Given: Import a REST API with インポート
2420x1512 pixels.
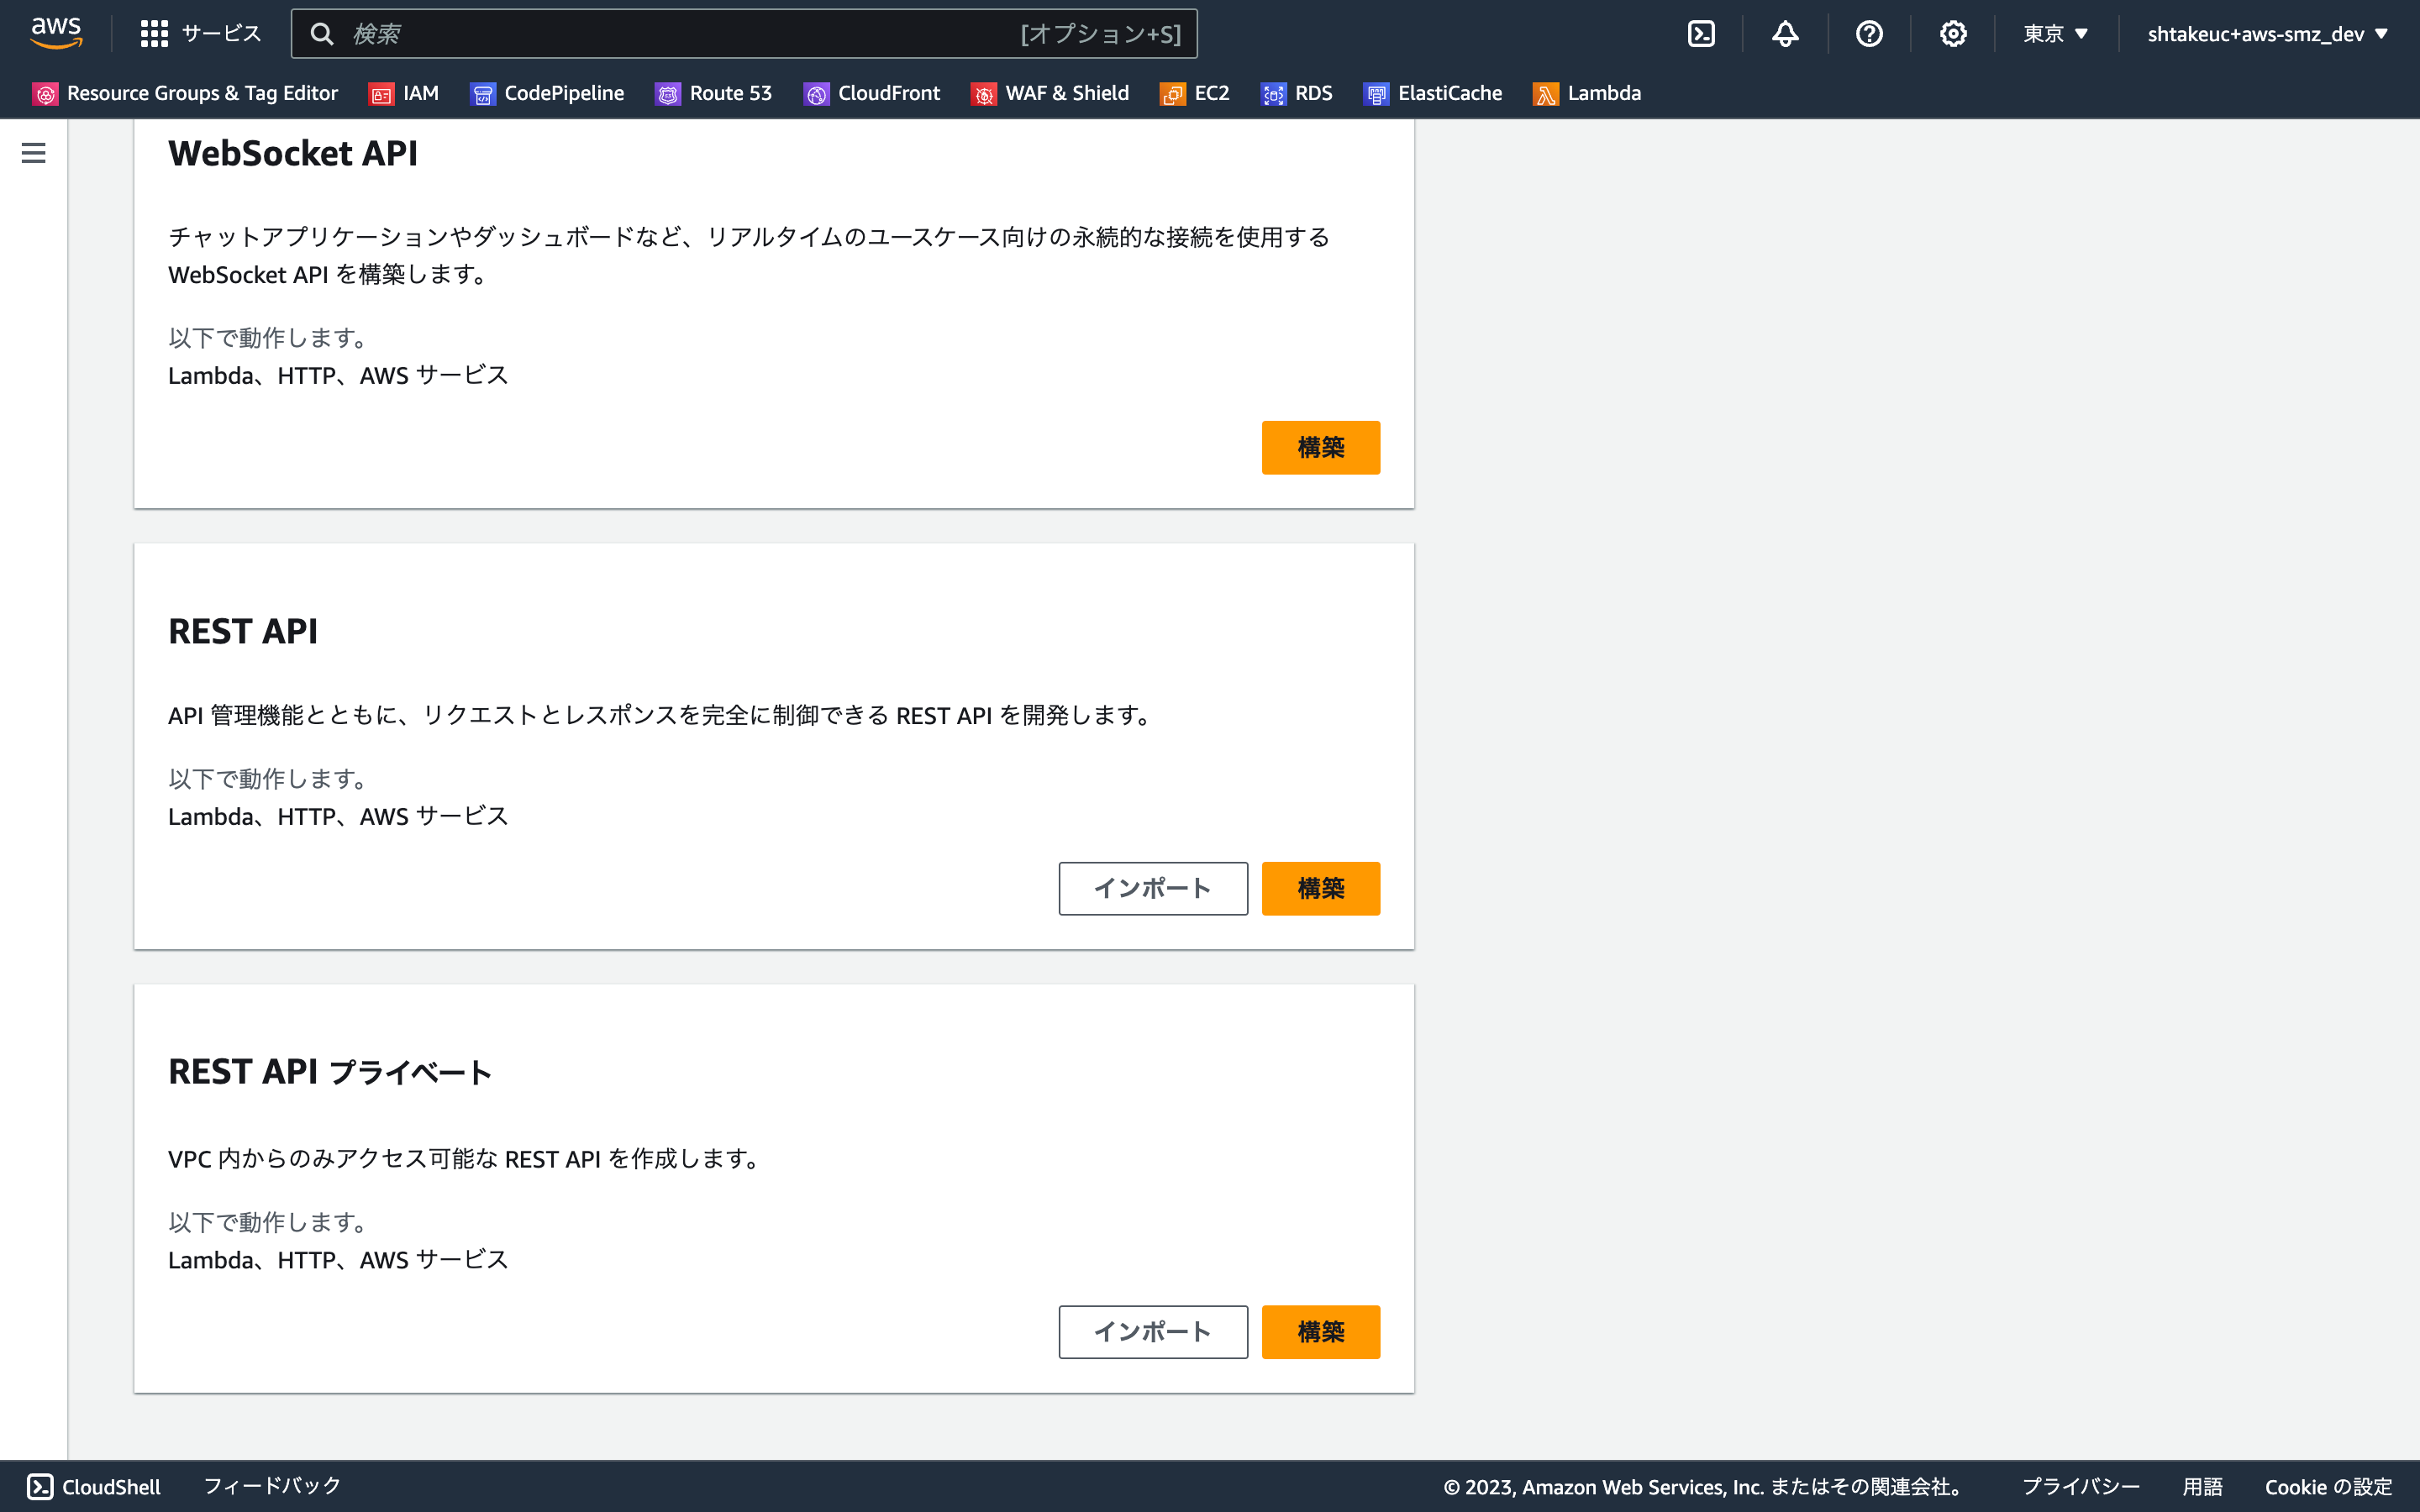Looking at the screenshot, I should coord(1153,888).
